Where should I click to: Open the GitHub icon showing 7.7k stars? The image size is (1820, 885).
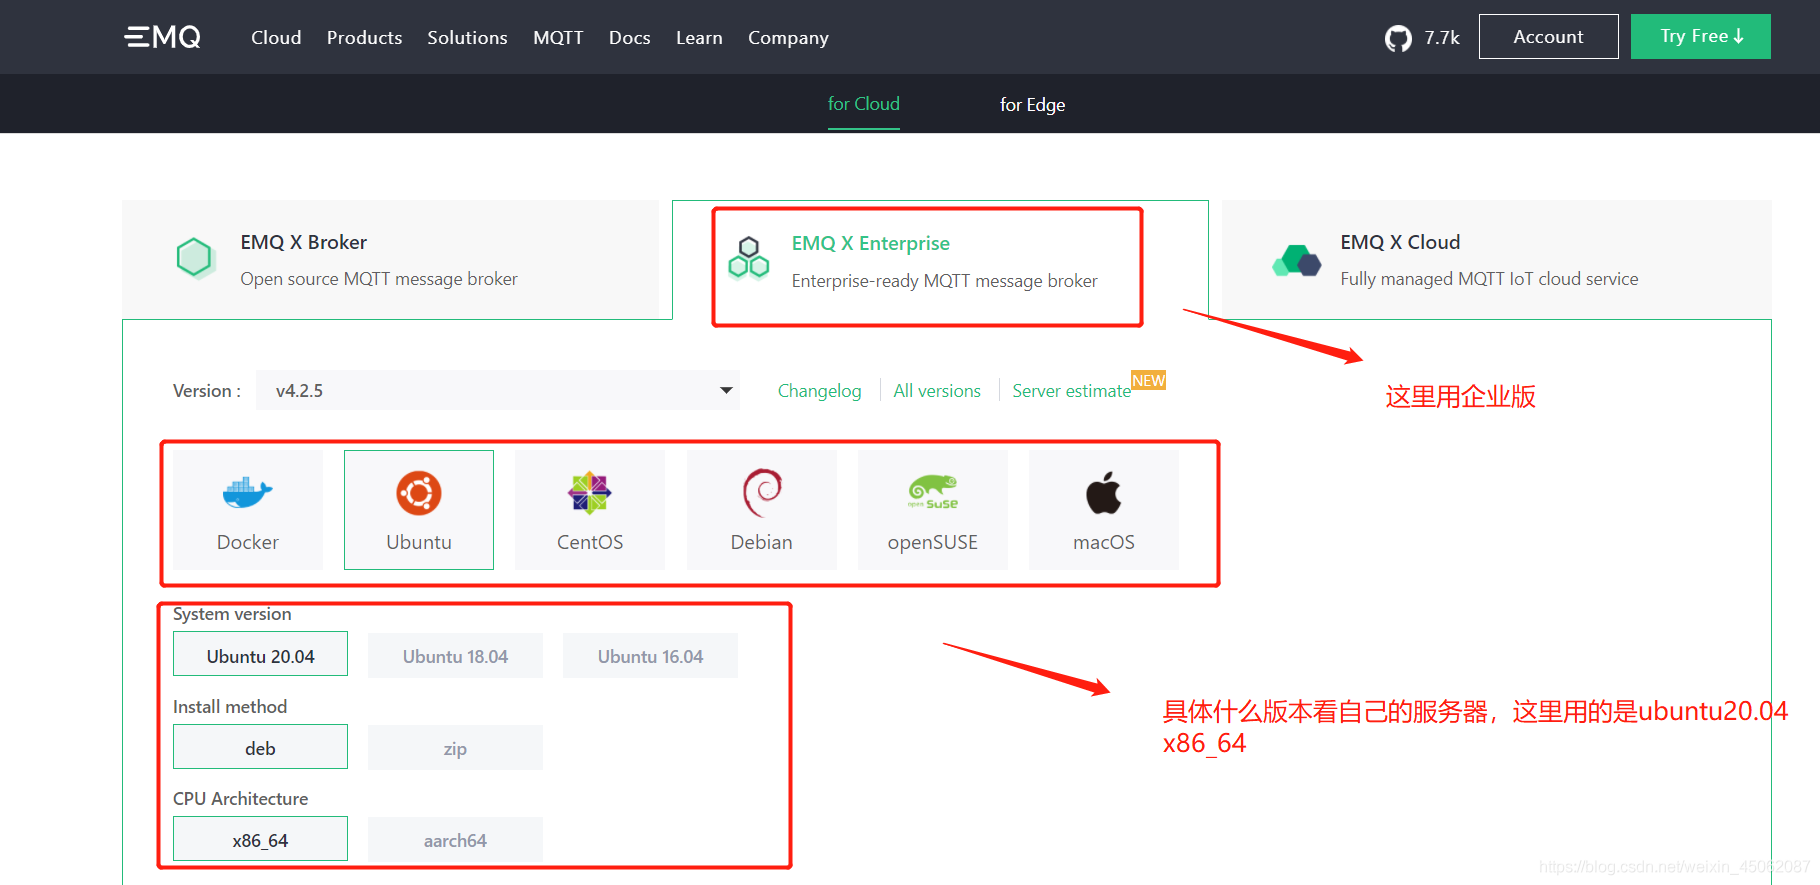tap(1398, 38)
